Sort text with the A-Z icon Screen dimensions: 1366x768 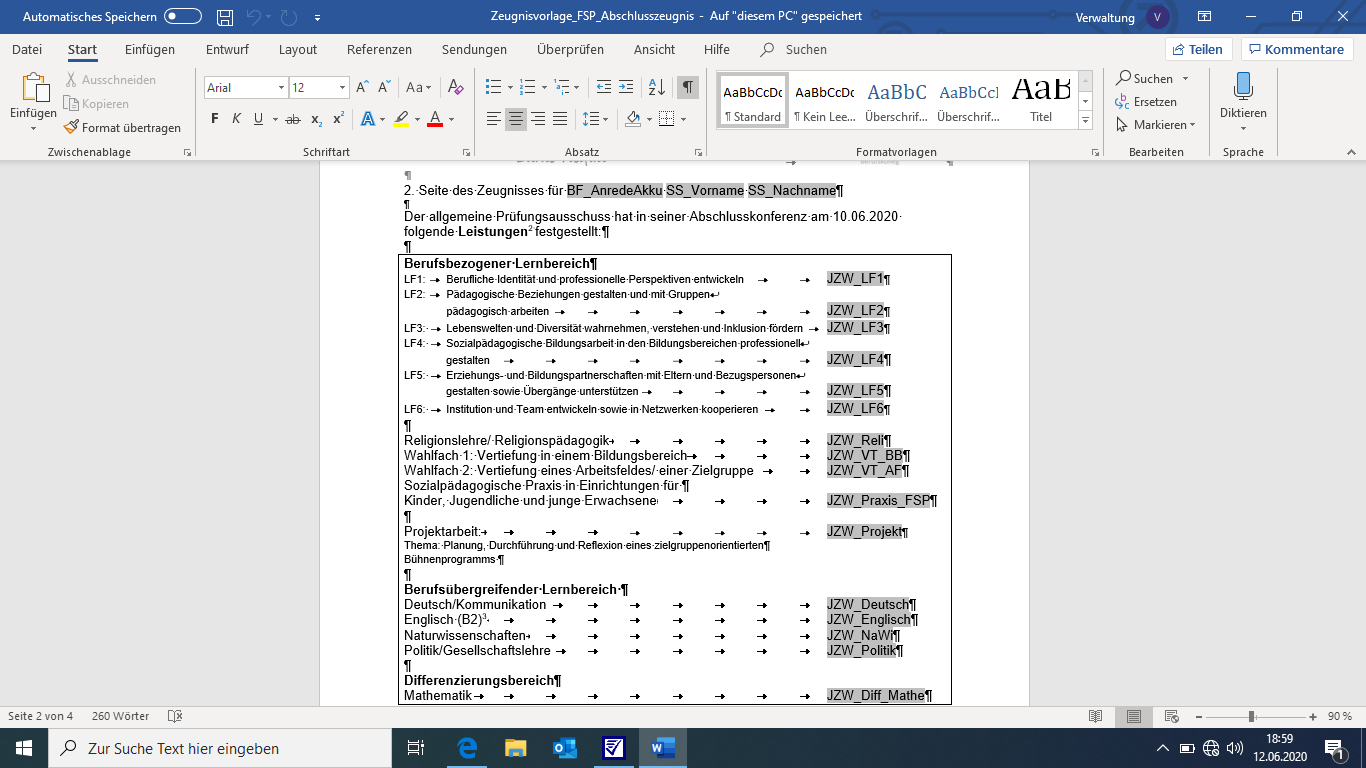(657, 87)
